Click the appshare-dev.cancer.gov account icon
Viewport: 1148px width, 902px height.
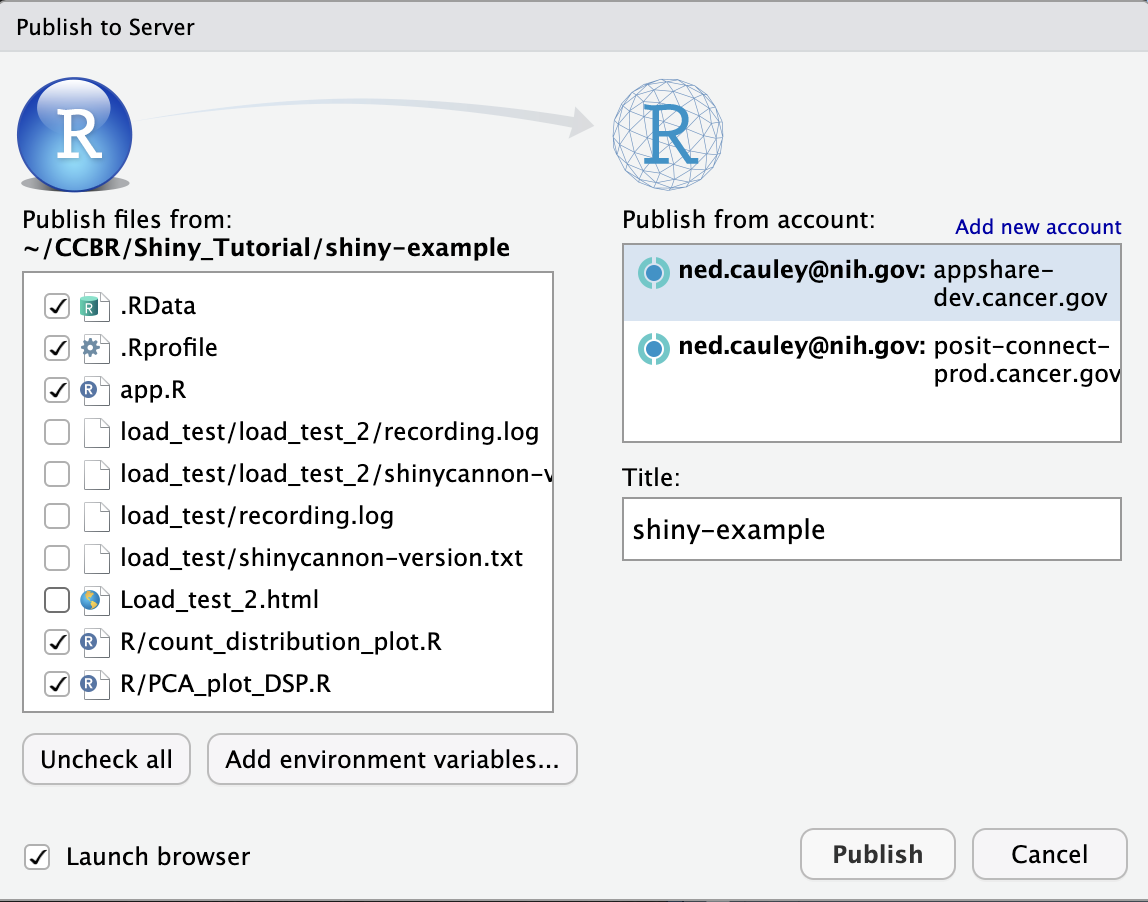pos(654,272)
